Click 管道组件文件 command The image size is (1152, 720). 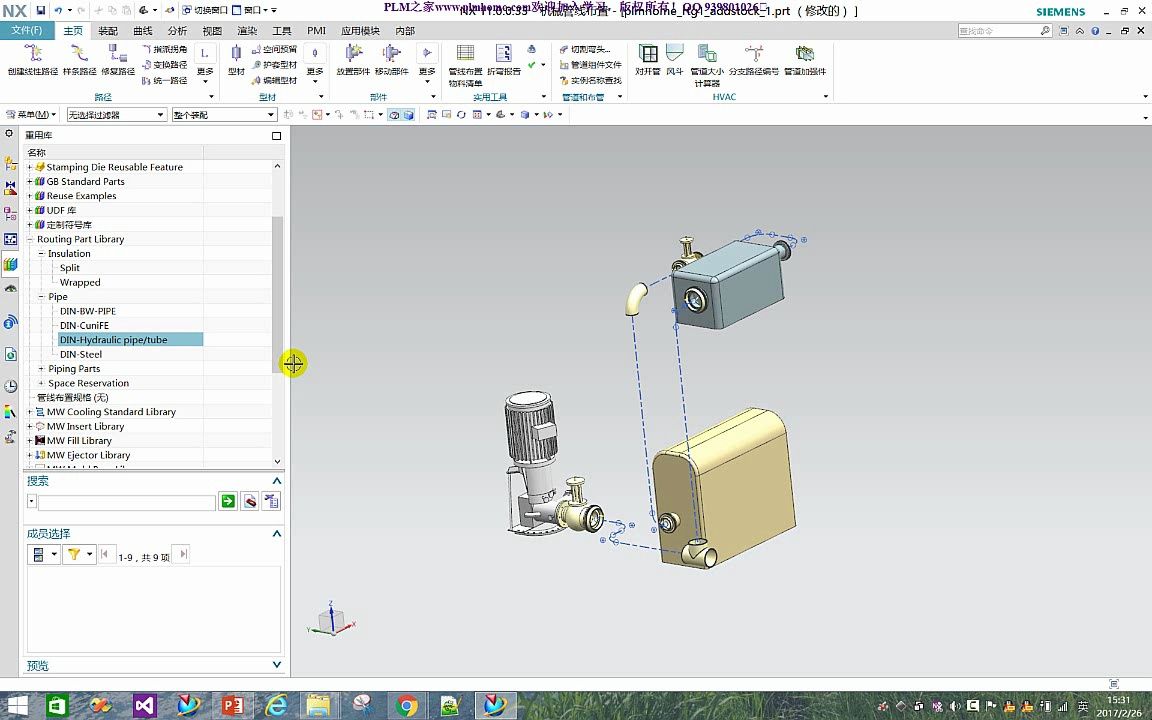pyautogui.click(x=590, y=65)
